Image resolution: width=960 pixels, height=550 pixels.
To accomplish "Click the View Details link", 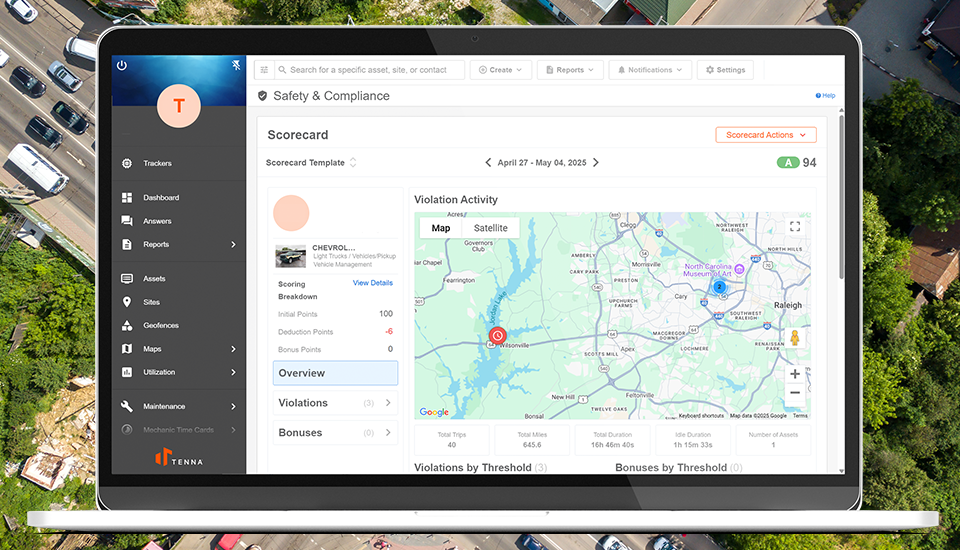I will [x=372, y=283].
